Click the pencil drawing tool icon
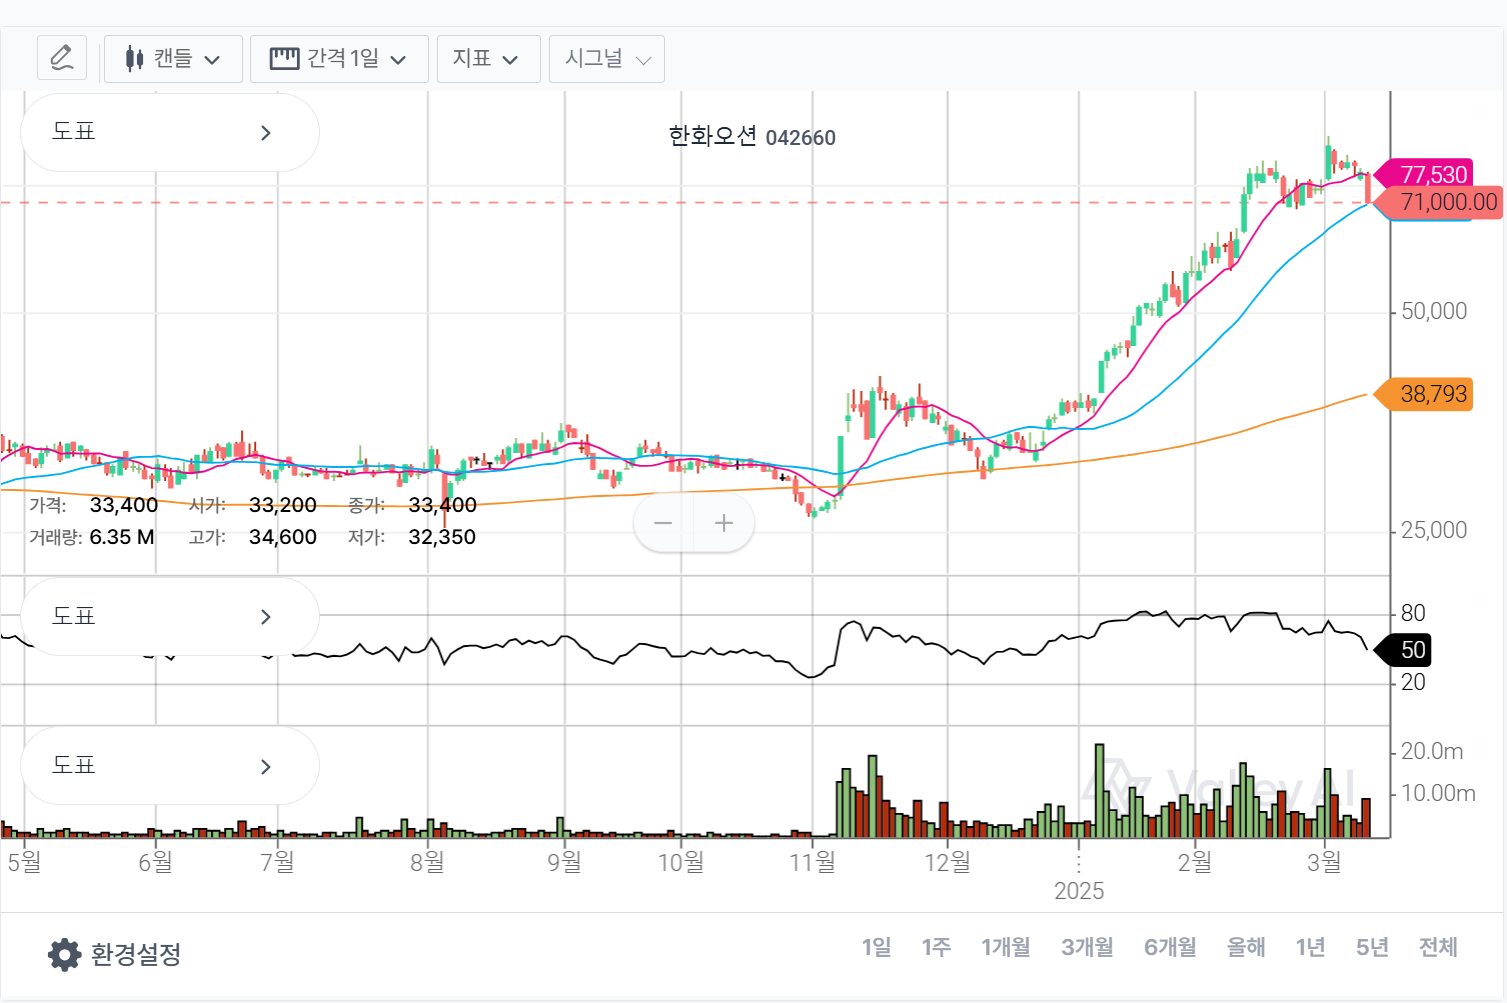 click(62, 58)
